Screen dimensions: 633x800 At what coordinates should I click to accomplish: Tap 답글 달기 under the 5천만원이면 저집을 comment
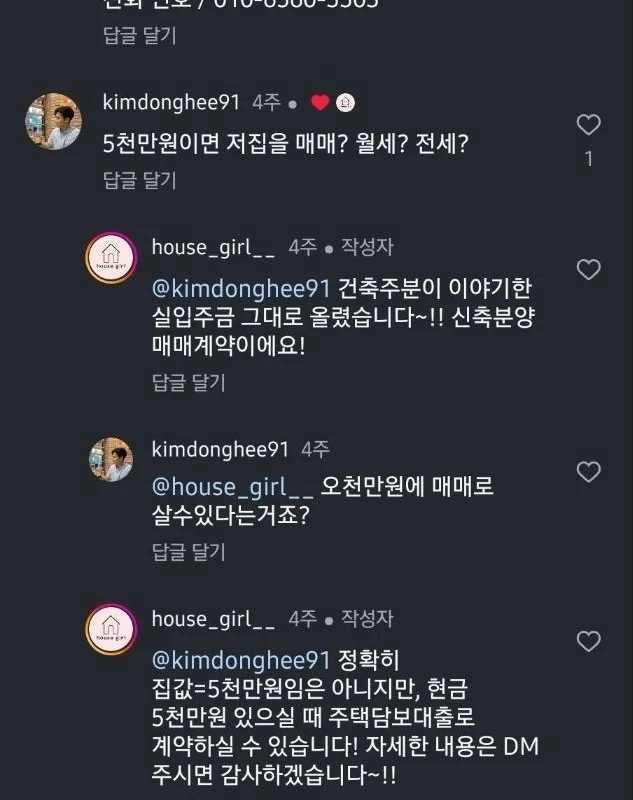(139, 180)
